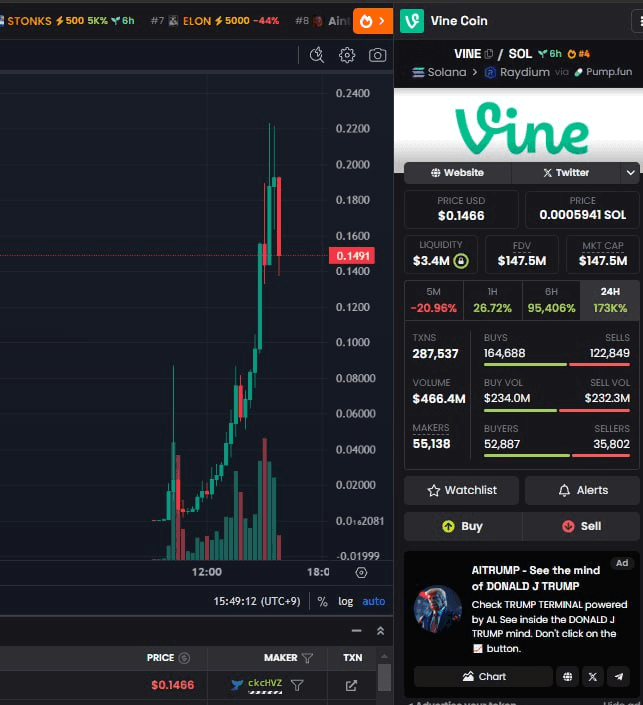Image resolution: width=643 pixels, height=705 pixels.
Task: Click the $0.1466 PRICE USD value
Action: click(x=461, y=216)
